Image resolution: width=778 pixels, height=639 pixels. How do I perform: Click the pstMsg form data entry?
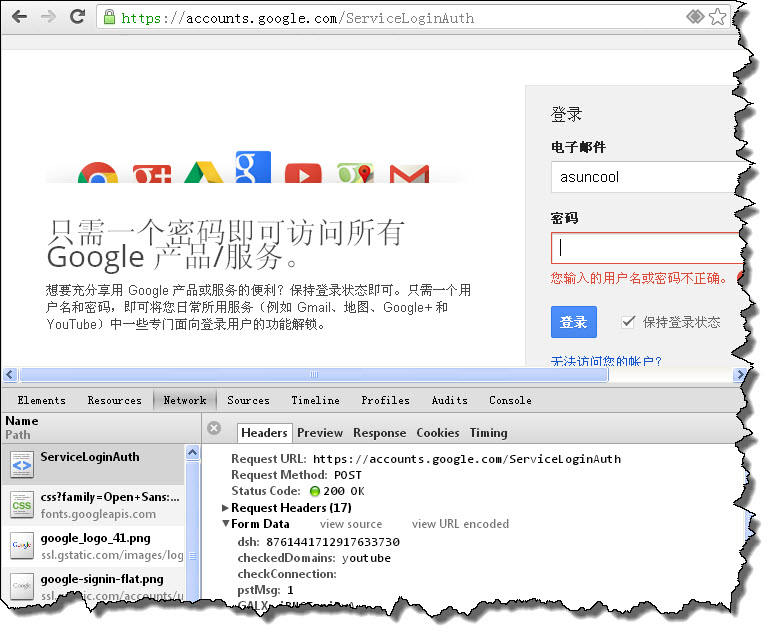[265, 590]
